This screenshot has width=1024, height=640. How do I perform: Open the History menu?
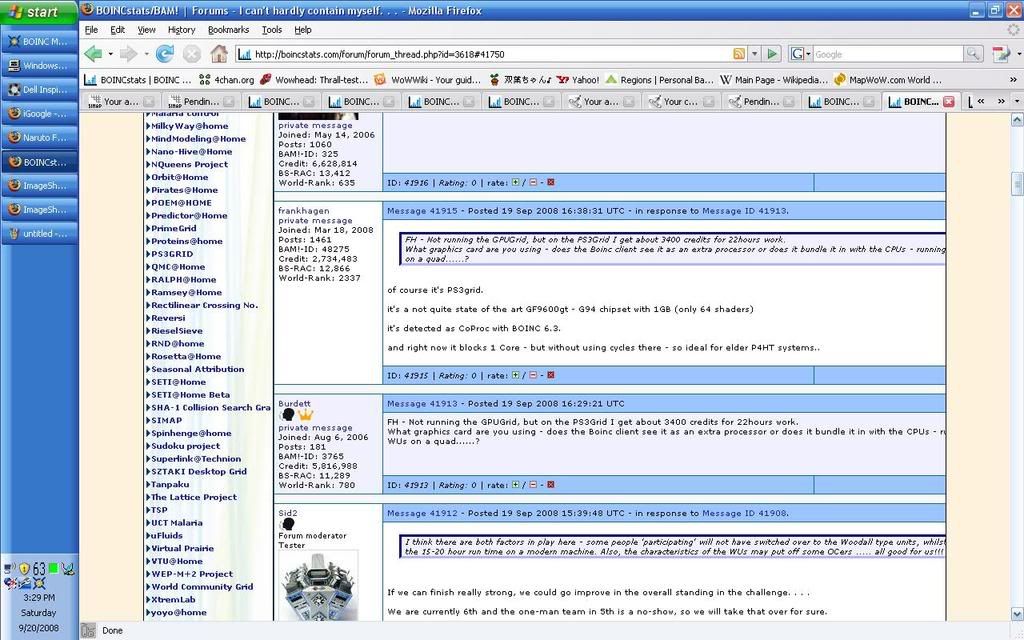(x=181, y=30)
